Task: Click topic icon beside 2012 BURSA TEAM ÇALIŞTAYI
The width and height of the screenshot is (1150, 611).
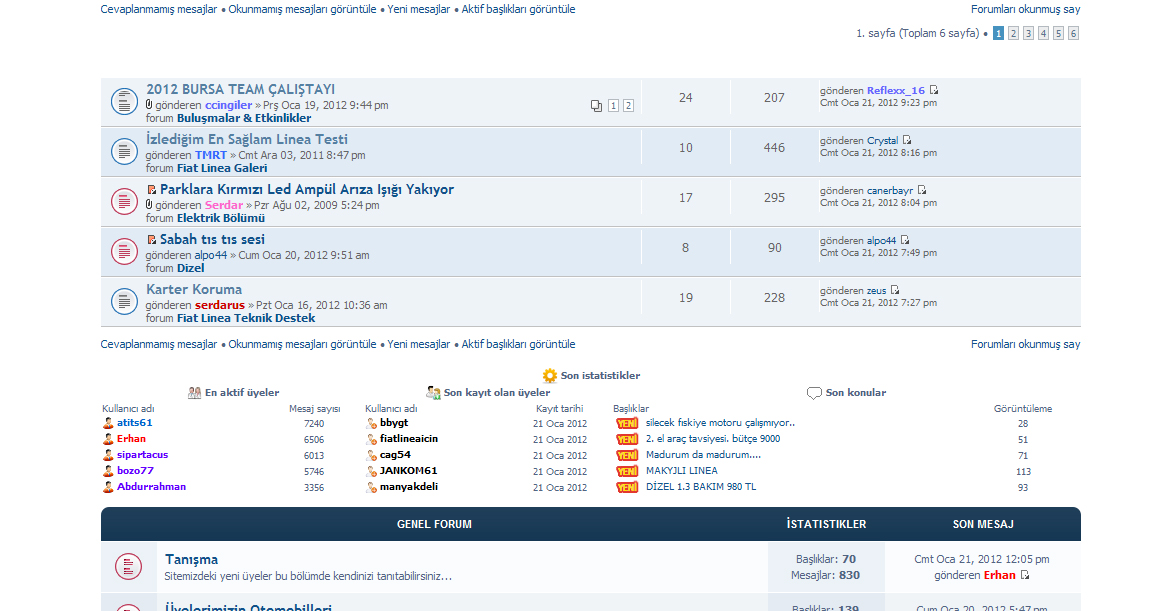Action: click(x=124, y=101)
